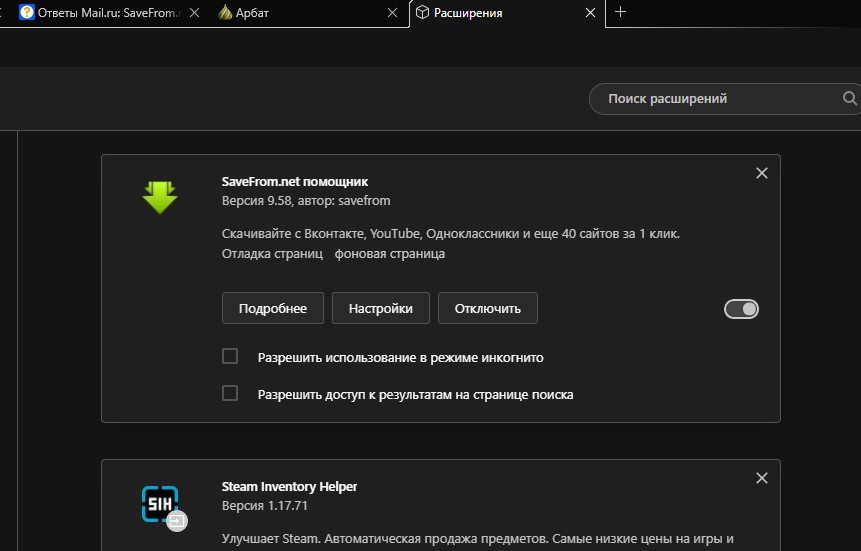861x551 pixels.
Task: Click the Арбат tab favicon
Action: 225,12
